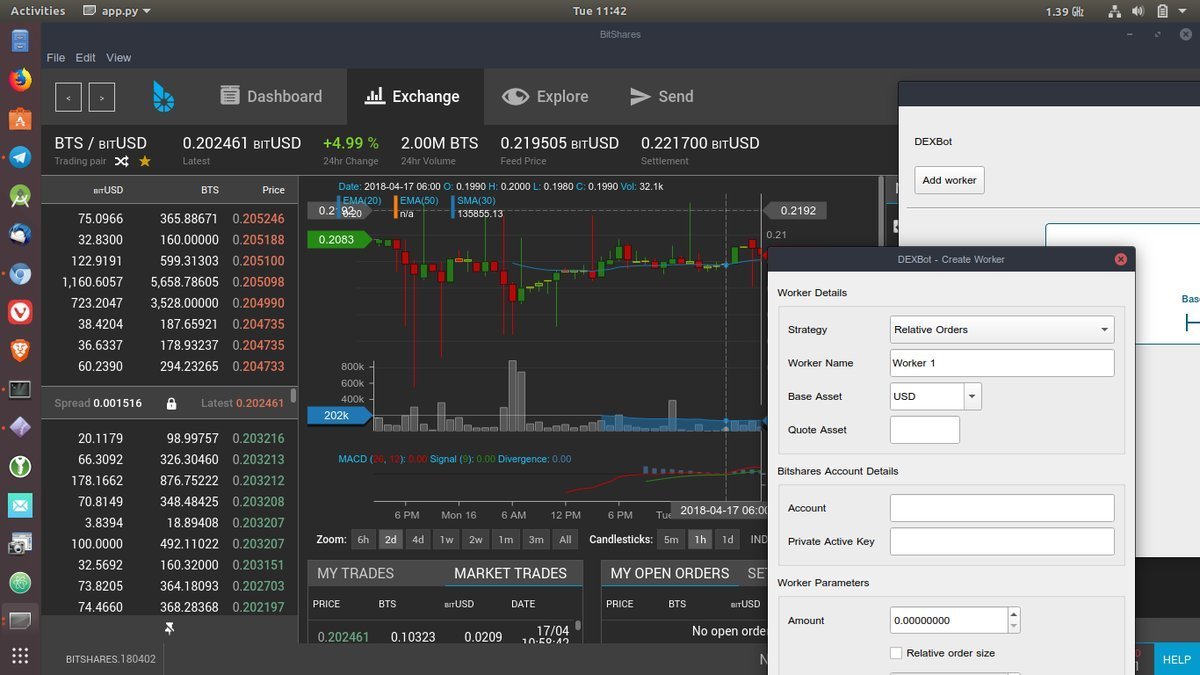Viewport: 1200px width, 675px height.
Task: Choose 1d candlesticks
Action: [x=728, y=540]
